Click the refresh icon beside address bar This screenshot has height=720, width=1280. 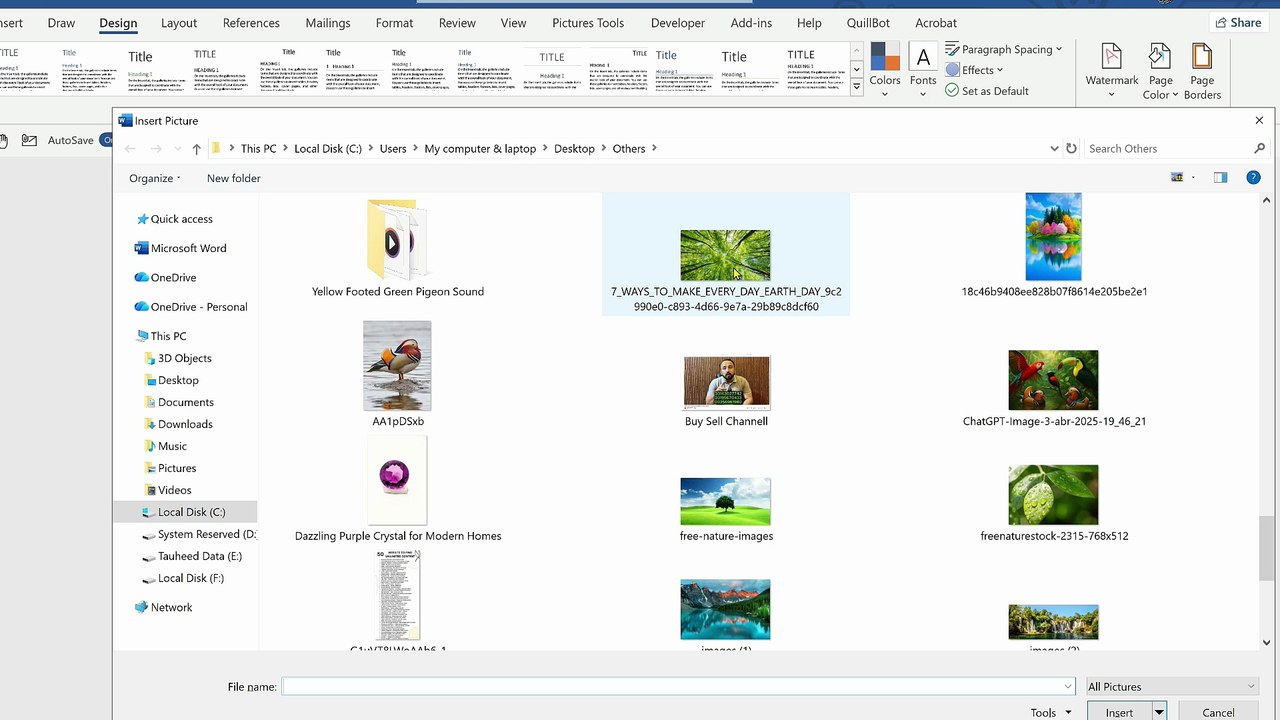(x=1071, y=148)
